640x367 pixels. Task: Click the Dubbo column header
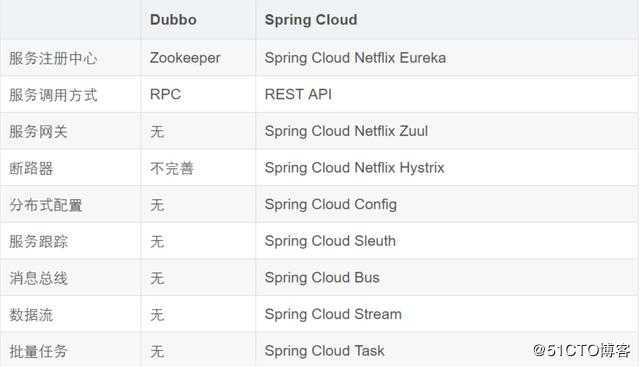click(173, 20)
